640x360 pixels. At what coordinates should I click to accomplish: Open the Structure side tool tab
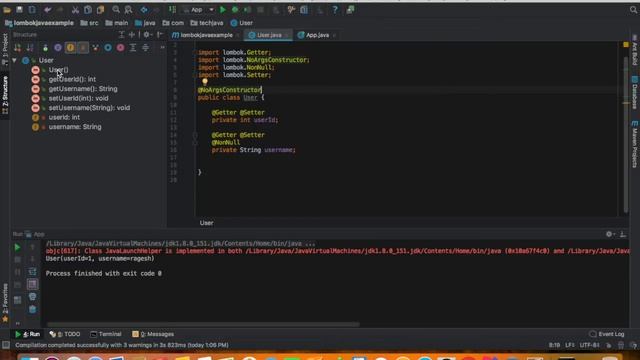(x=5, y=95)
